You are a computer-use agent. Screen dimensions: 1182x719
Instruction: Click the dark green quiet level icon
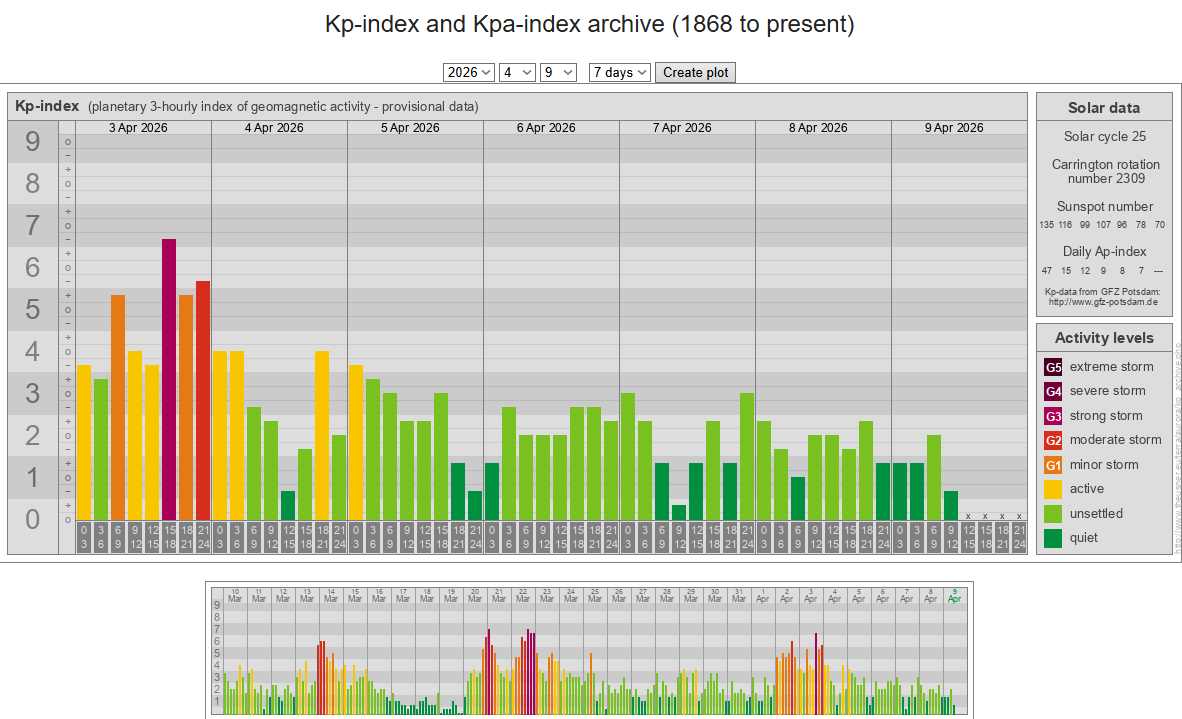pyautogui.click(x=1053, y=538)
